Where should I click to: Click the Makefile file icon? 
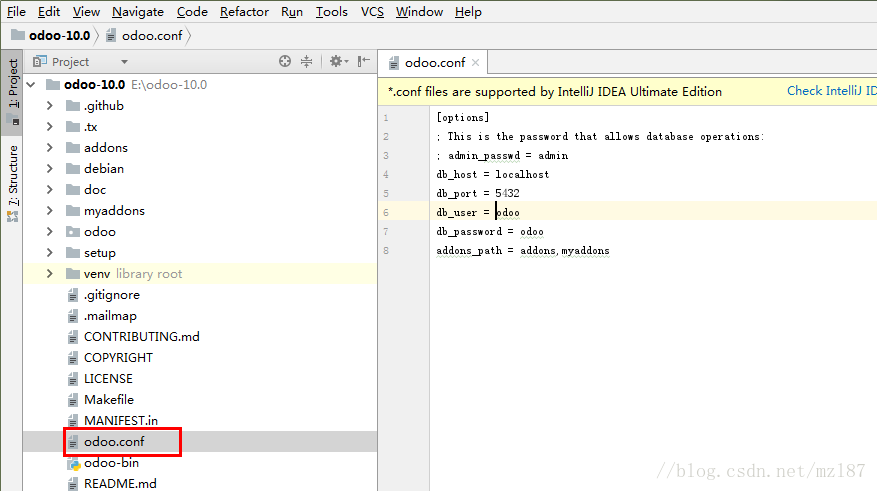[73, 400]
